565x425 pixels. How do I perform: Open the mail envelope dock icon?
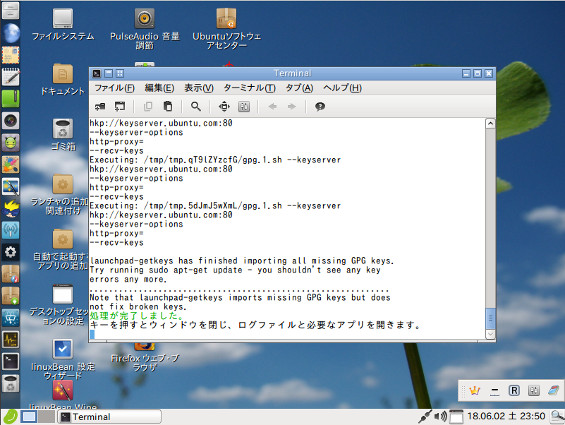10,54
